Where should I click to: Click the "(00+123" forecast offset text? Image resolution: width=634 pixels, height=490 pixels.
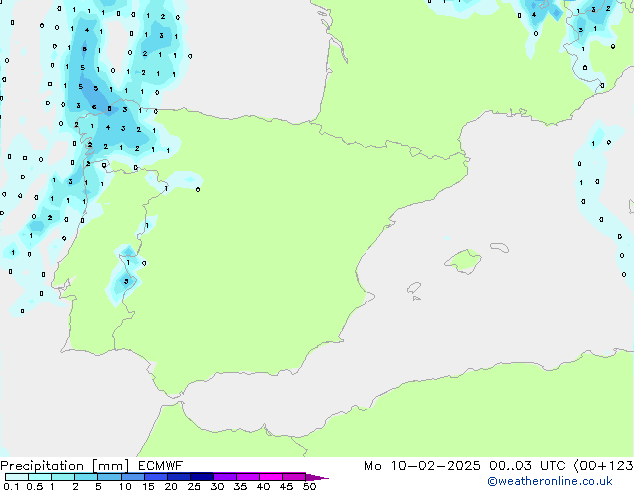pyautogui.click(x=603, y=465)
